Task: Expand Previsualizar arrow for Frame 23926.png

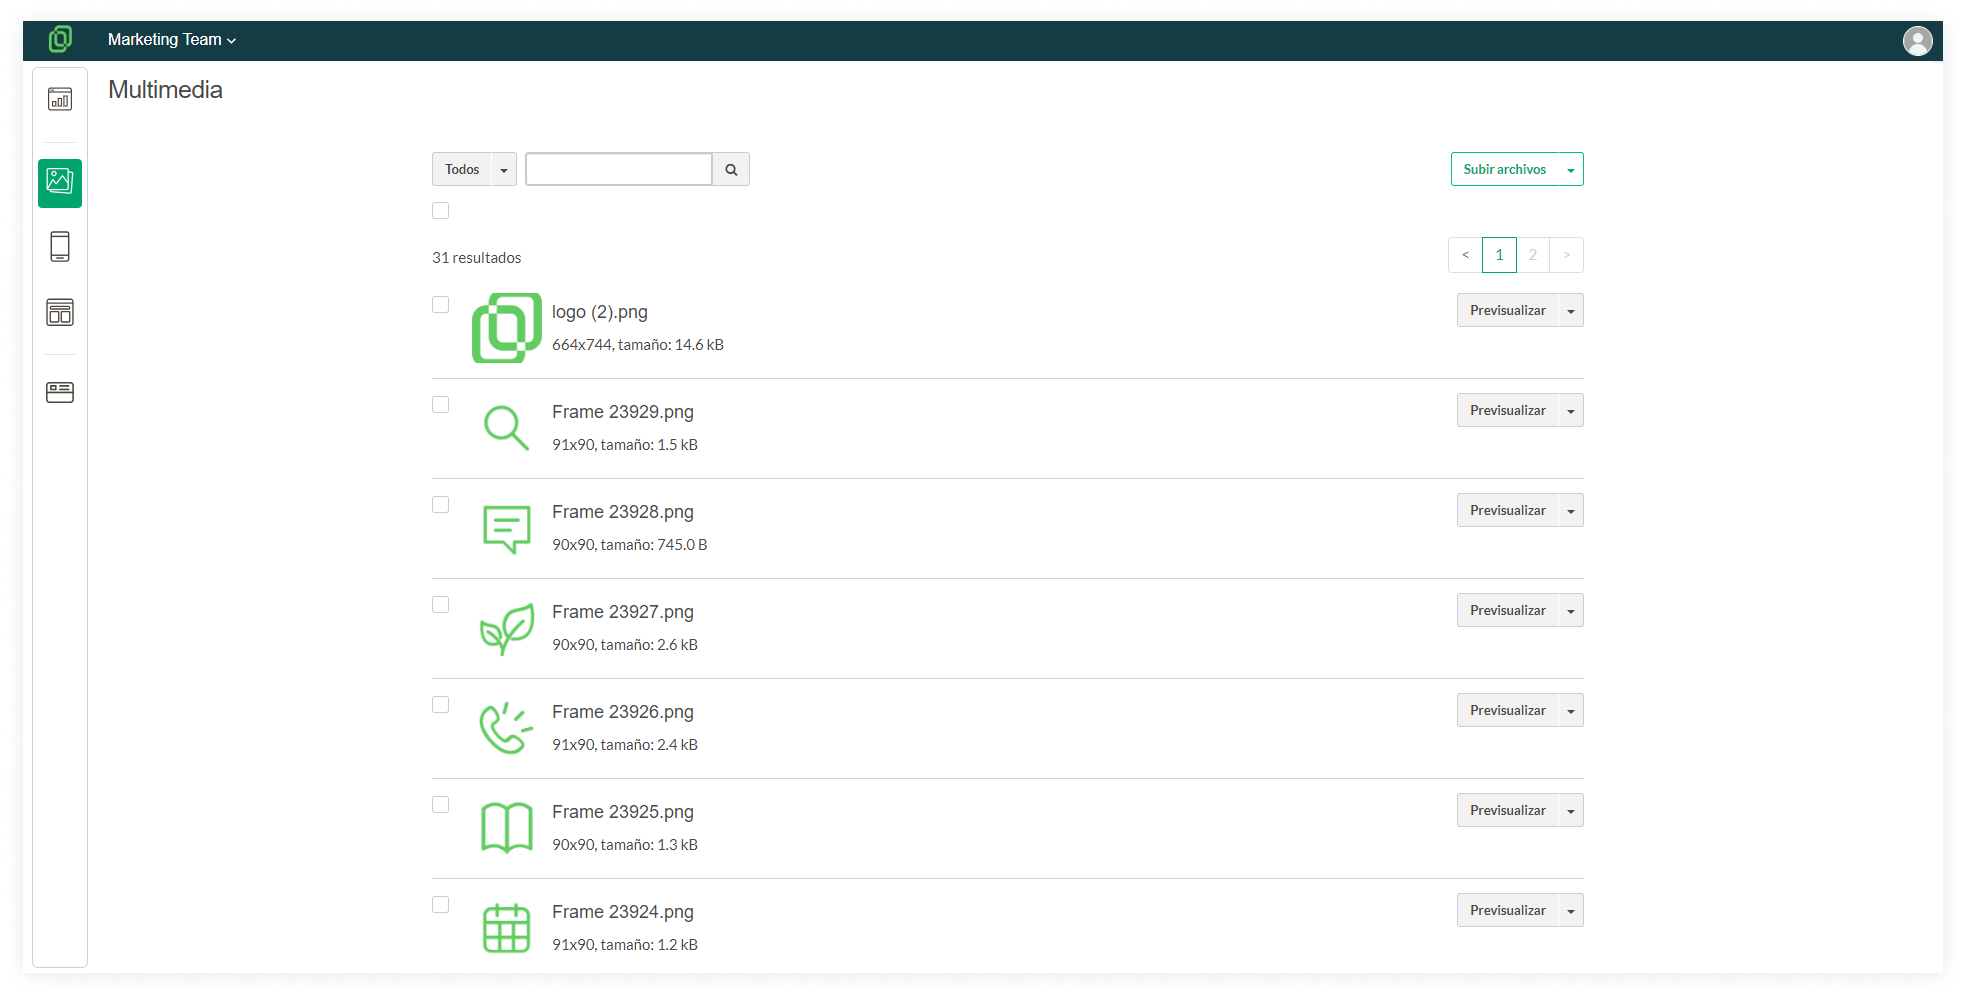Action: tap(1571, 710)
